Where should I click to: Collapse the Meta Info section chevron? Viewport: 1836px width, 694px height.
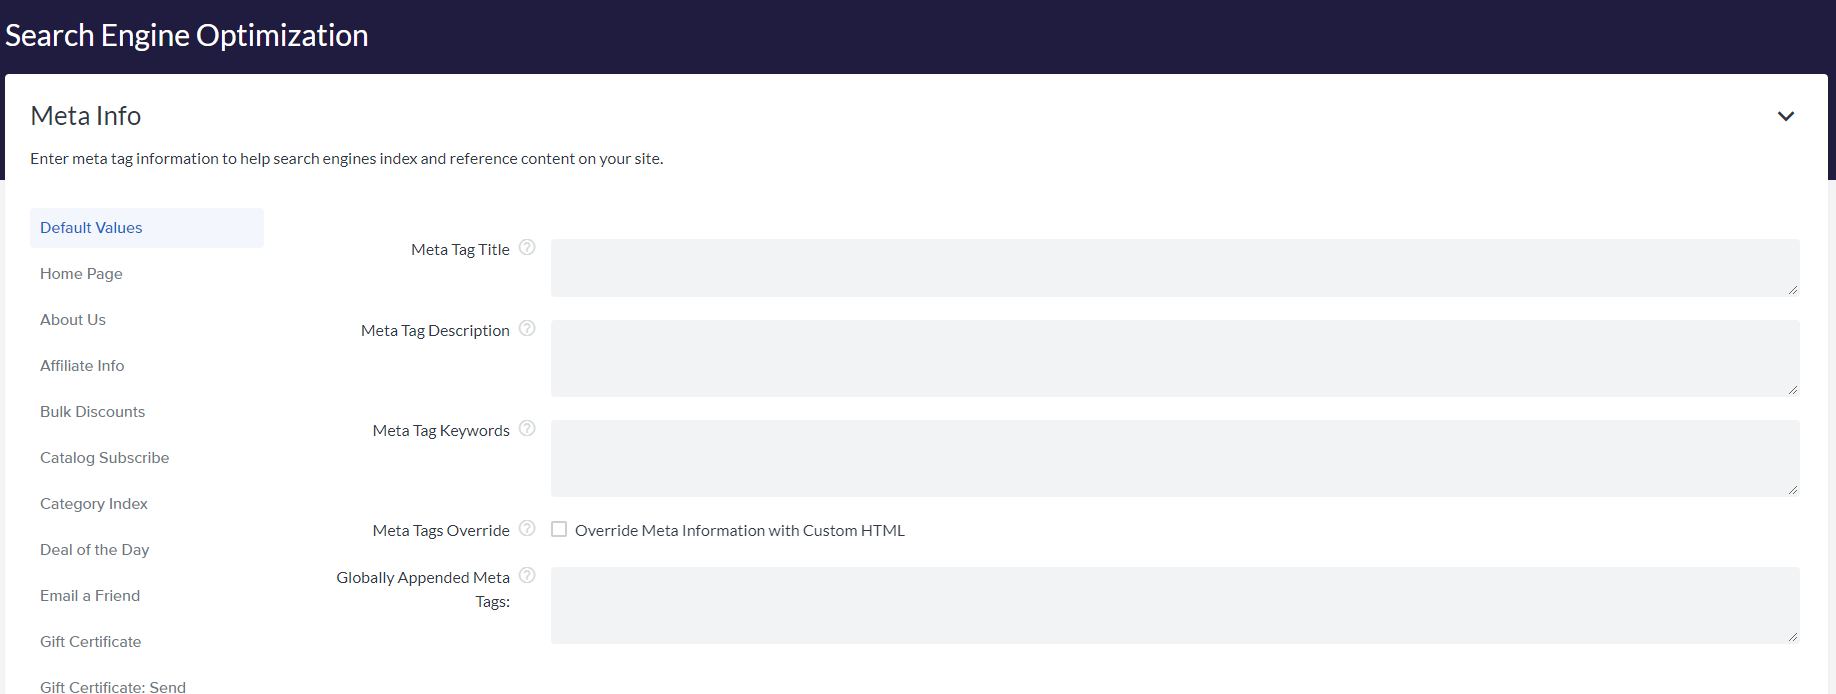tap(1785, 117)
